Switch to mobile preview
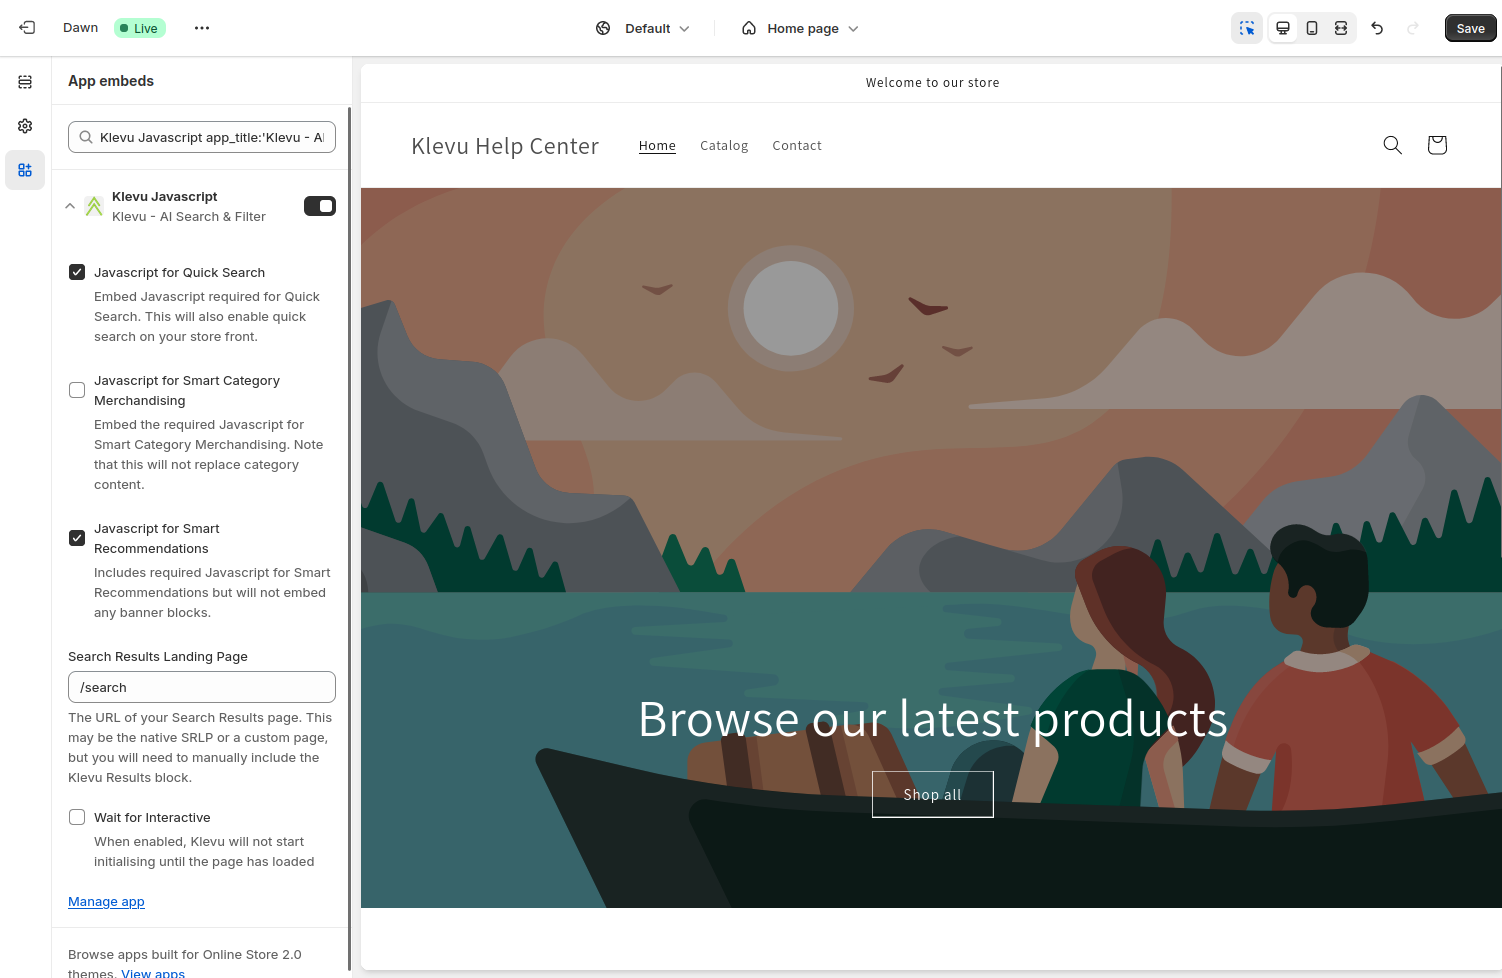Viewport: 1502px width, 978px height. 1312,28
